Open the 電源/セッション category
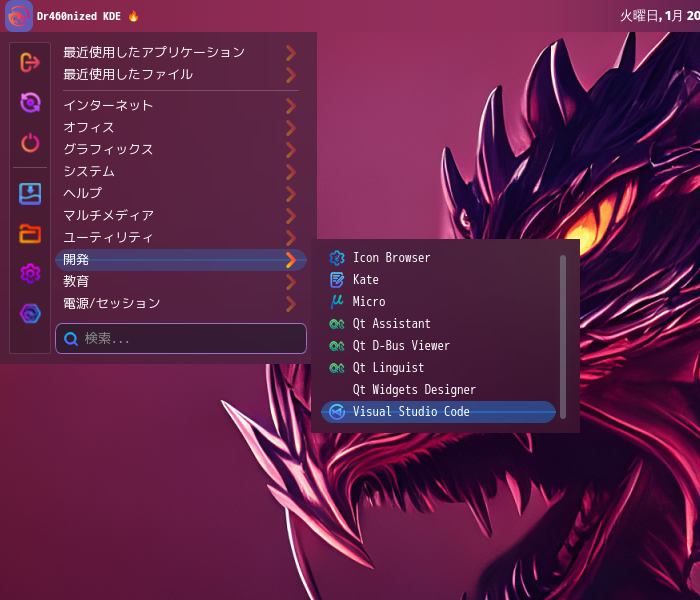This screenshot has width=700, height=600. pos(181,304)
